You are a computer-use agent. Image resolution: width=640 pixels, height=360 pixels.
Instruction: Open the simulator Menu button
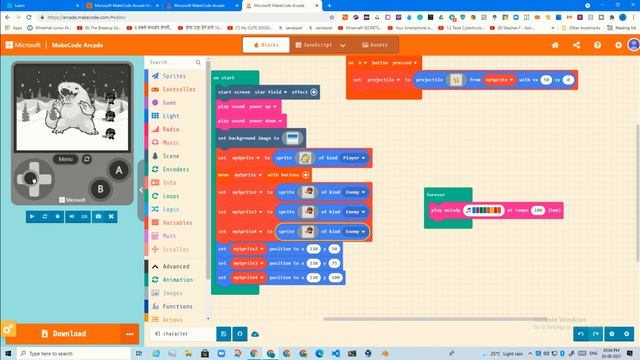[x=65, y=159]
